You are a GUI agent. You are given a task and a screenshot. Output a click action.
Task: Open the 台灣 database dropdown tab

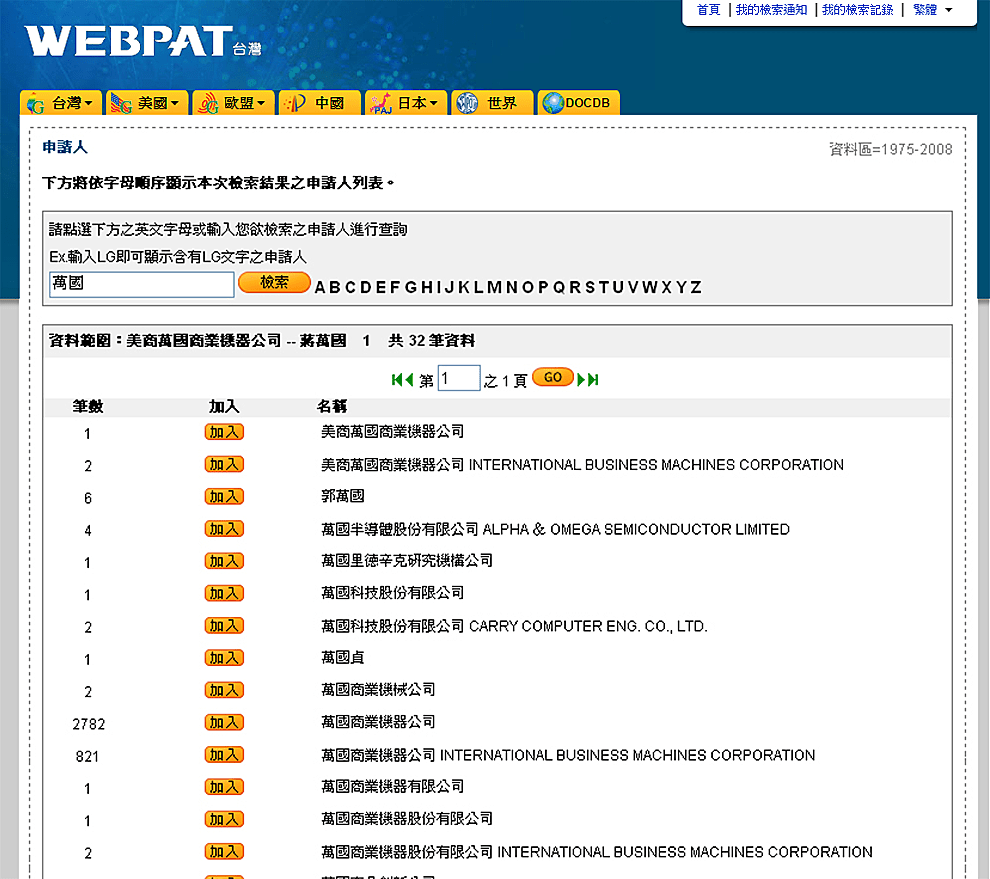61,103
